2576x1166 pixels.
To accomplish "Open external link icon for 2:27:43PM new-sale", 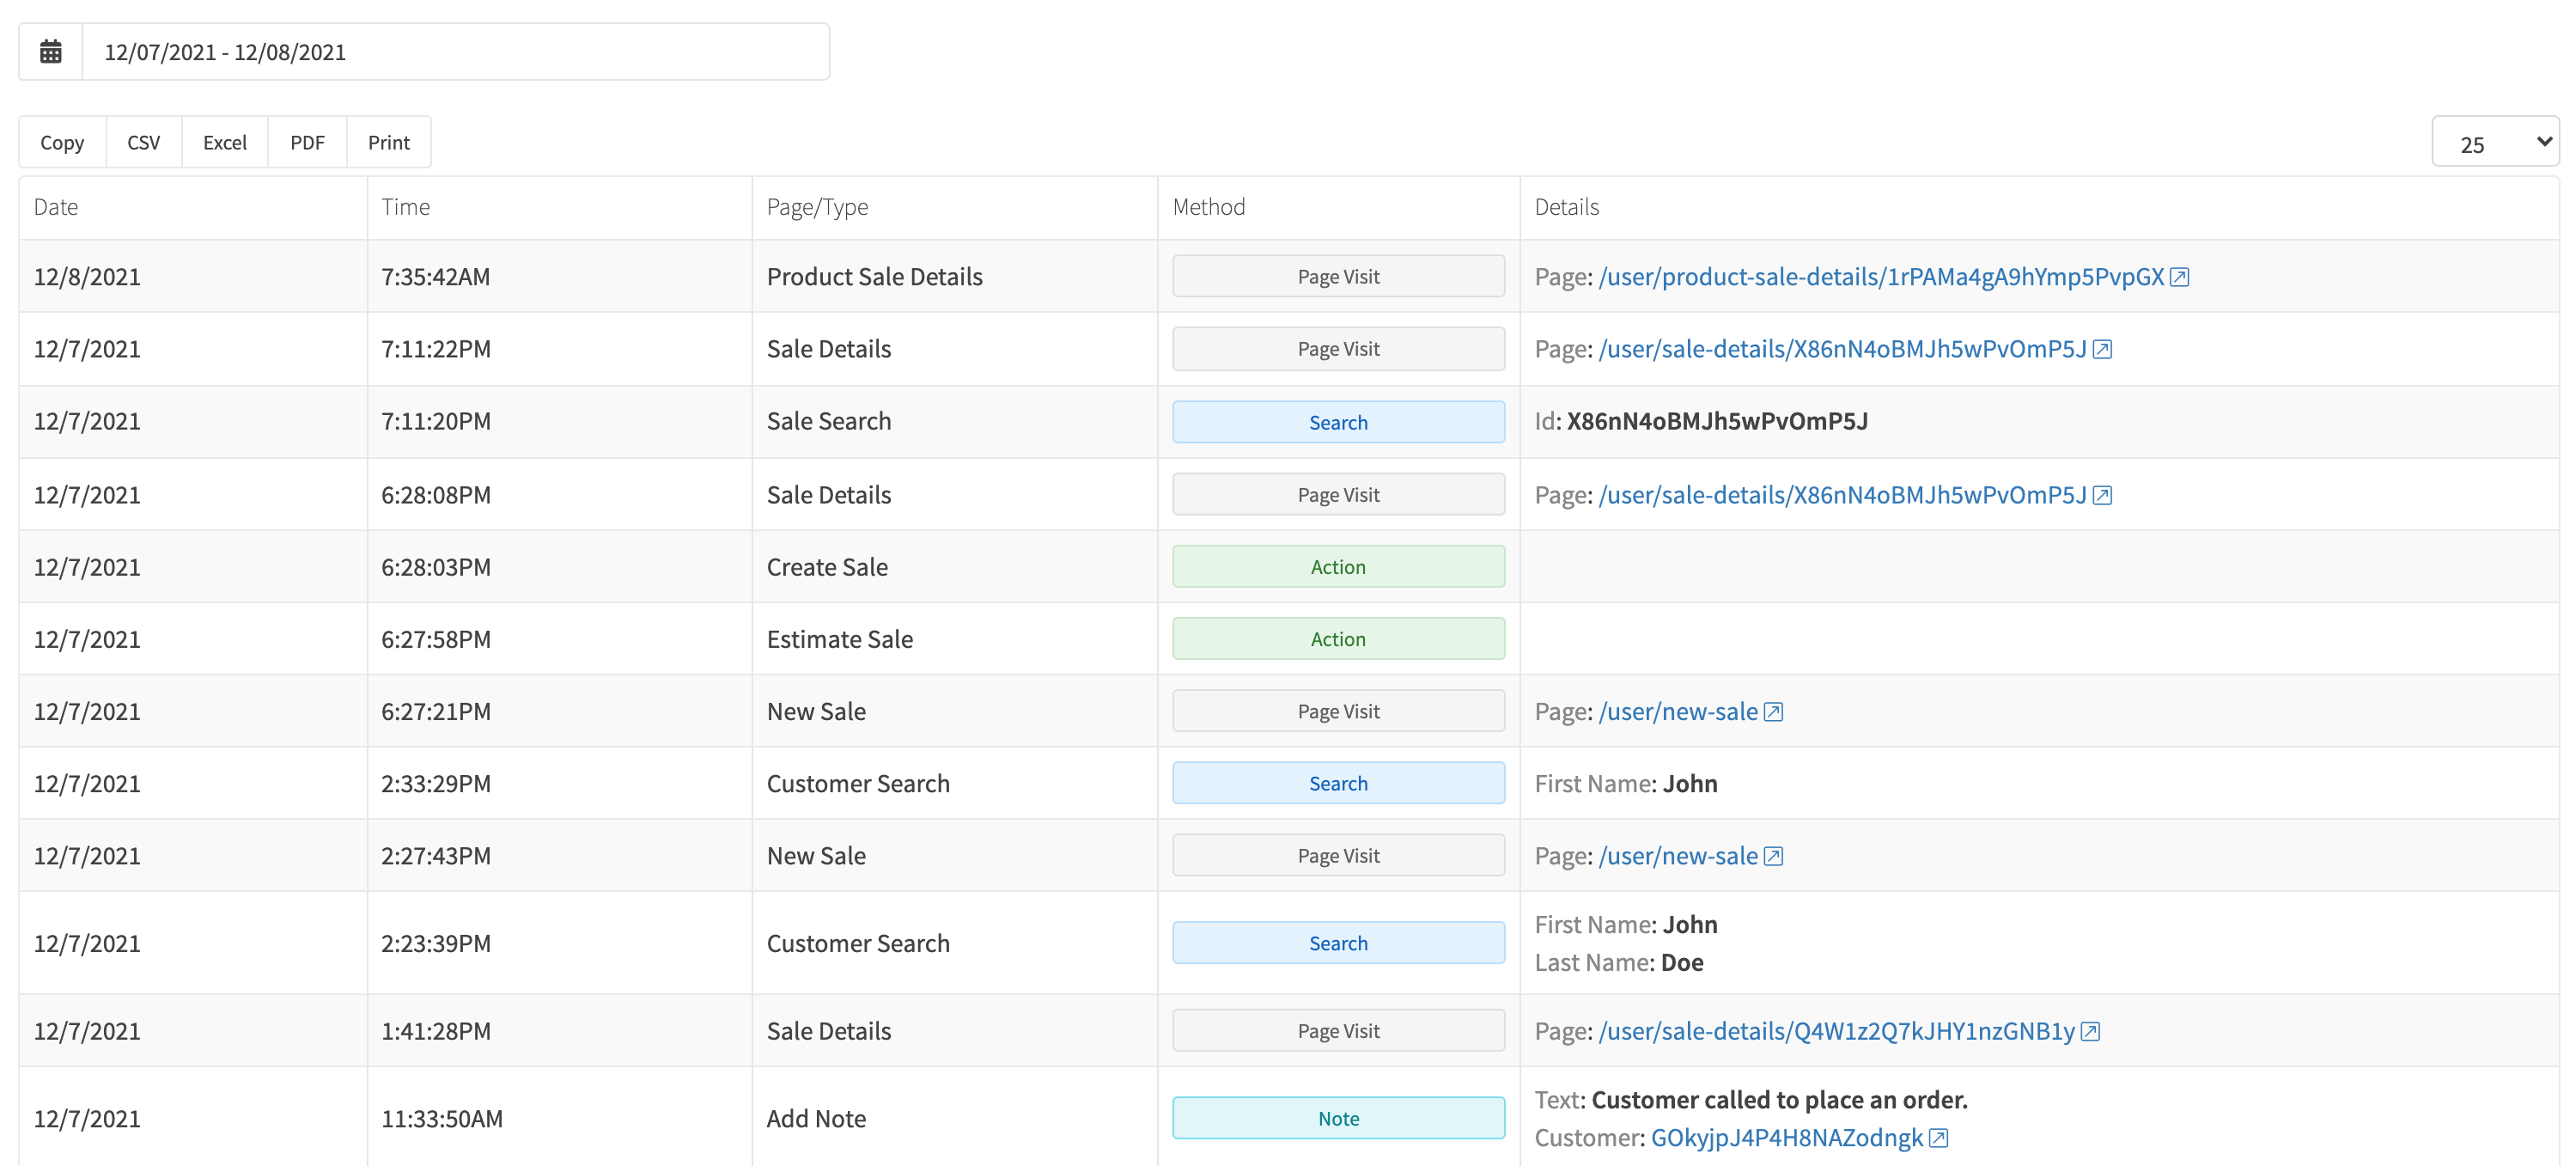I will click(x=1774, y=856).
